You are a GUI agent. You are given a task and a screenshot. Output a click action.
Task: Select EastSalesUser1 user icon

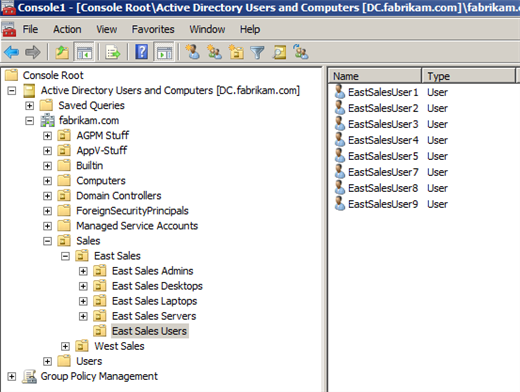click(340, 92)
